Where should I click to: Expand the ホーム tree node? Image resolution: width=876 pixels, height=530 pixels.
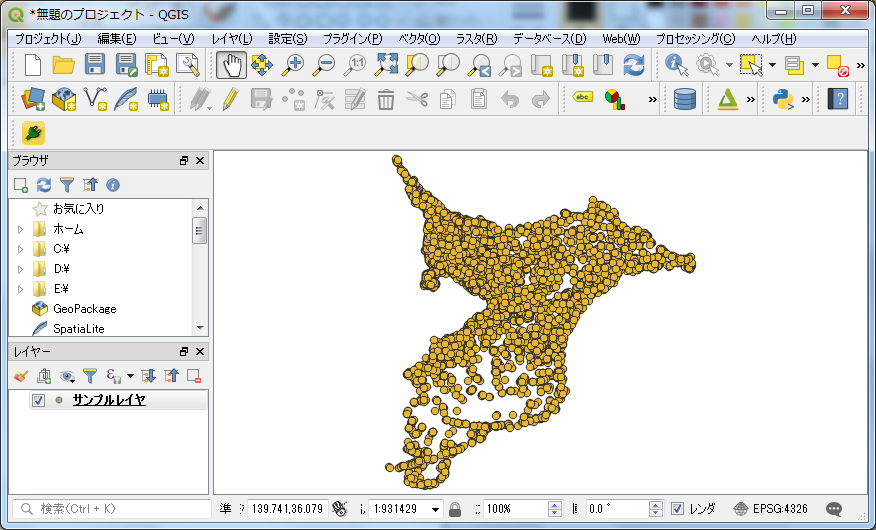(x=20, y=229)
